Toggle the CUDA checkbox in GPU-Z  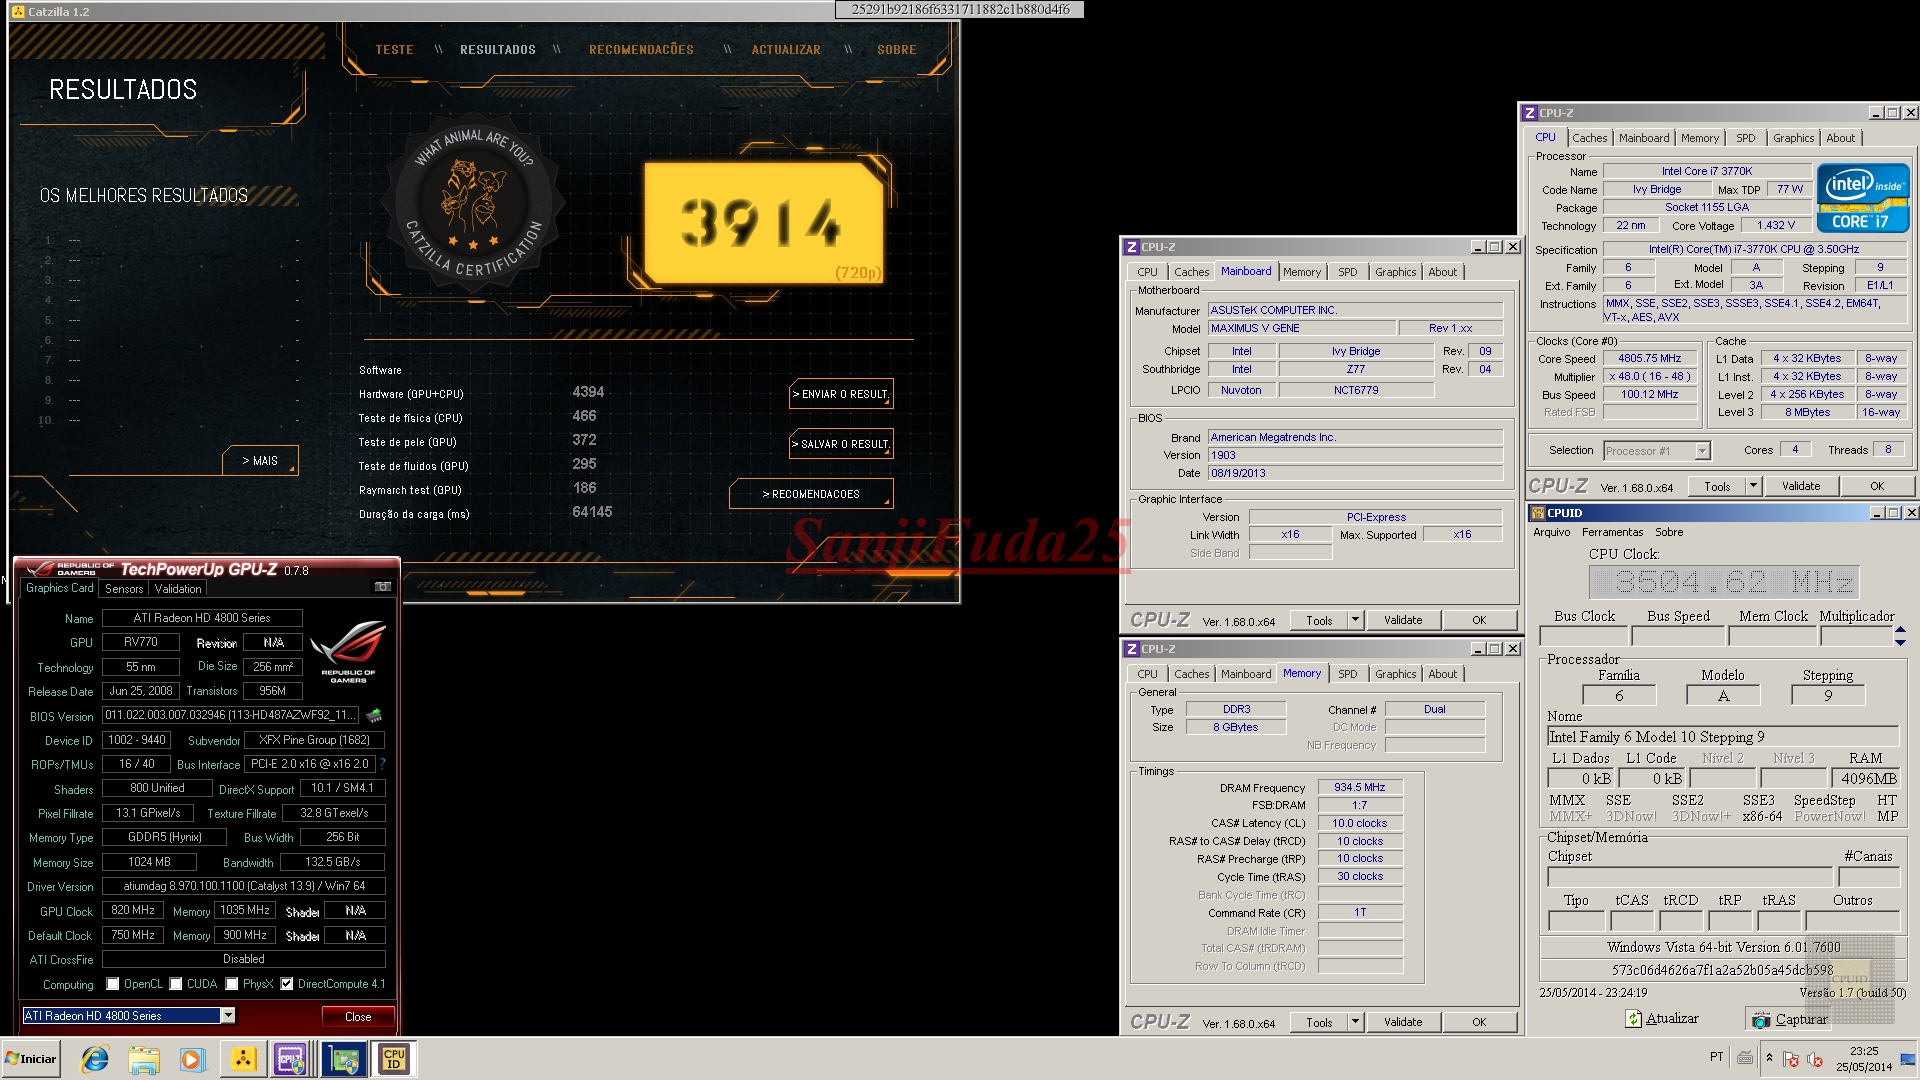point(176,984)
